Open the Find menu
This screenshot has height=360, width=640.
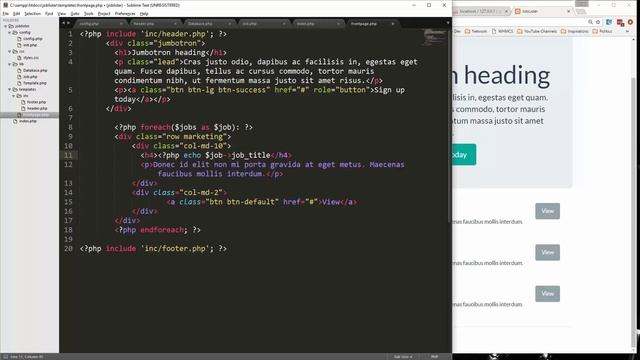pyautogui.click(x=49, y=13)
